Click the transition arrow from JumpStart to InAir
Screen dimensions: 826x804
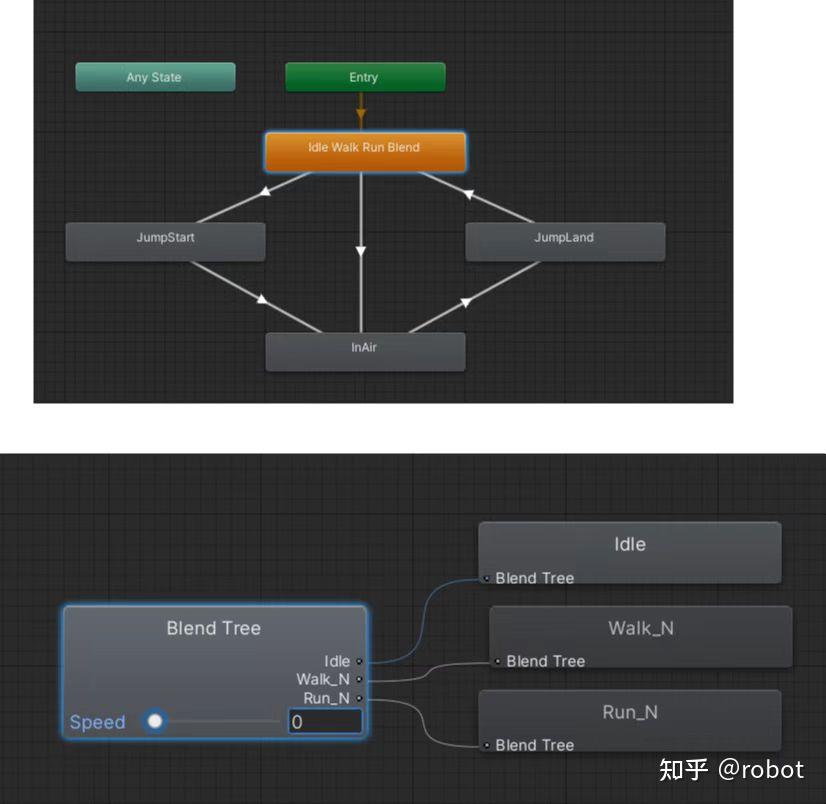[x=262, y=299]
